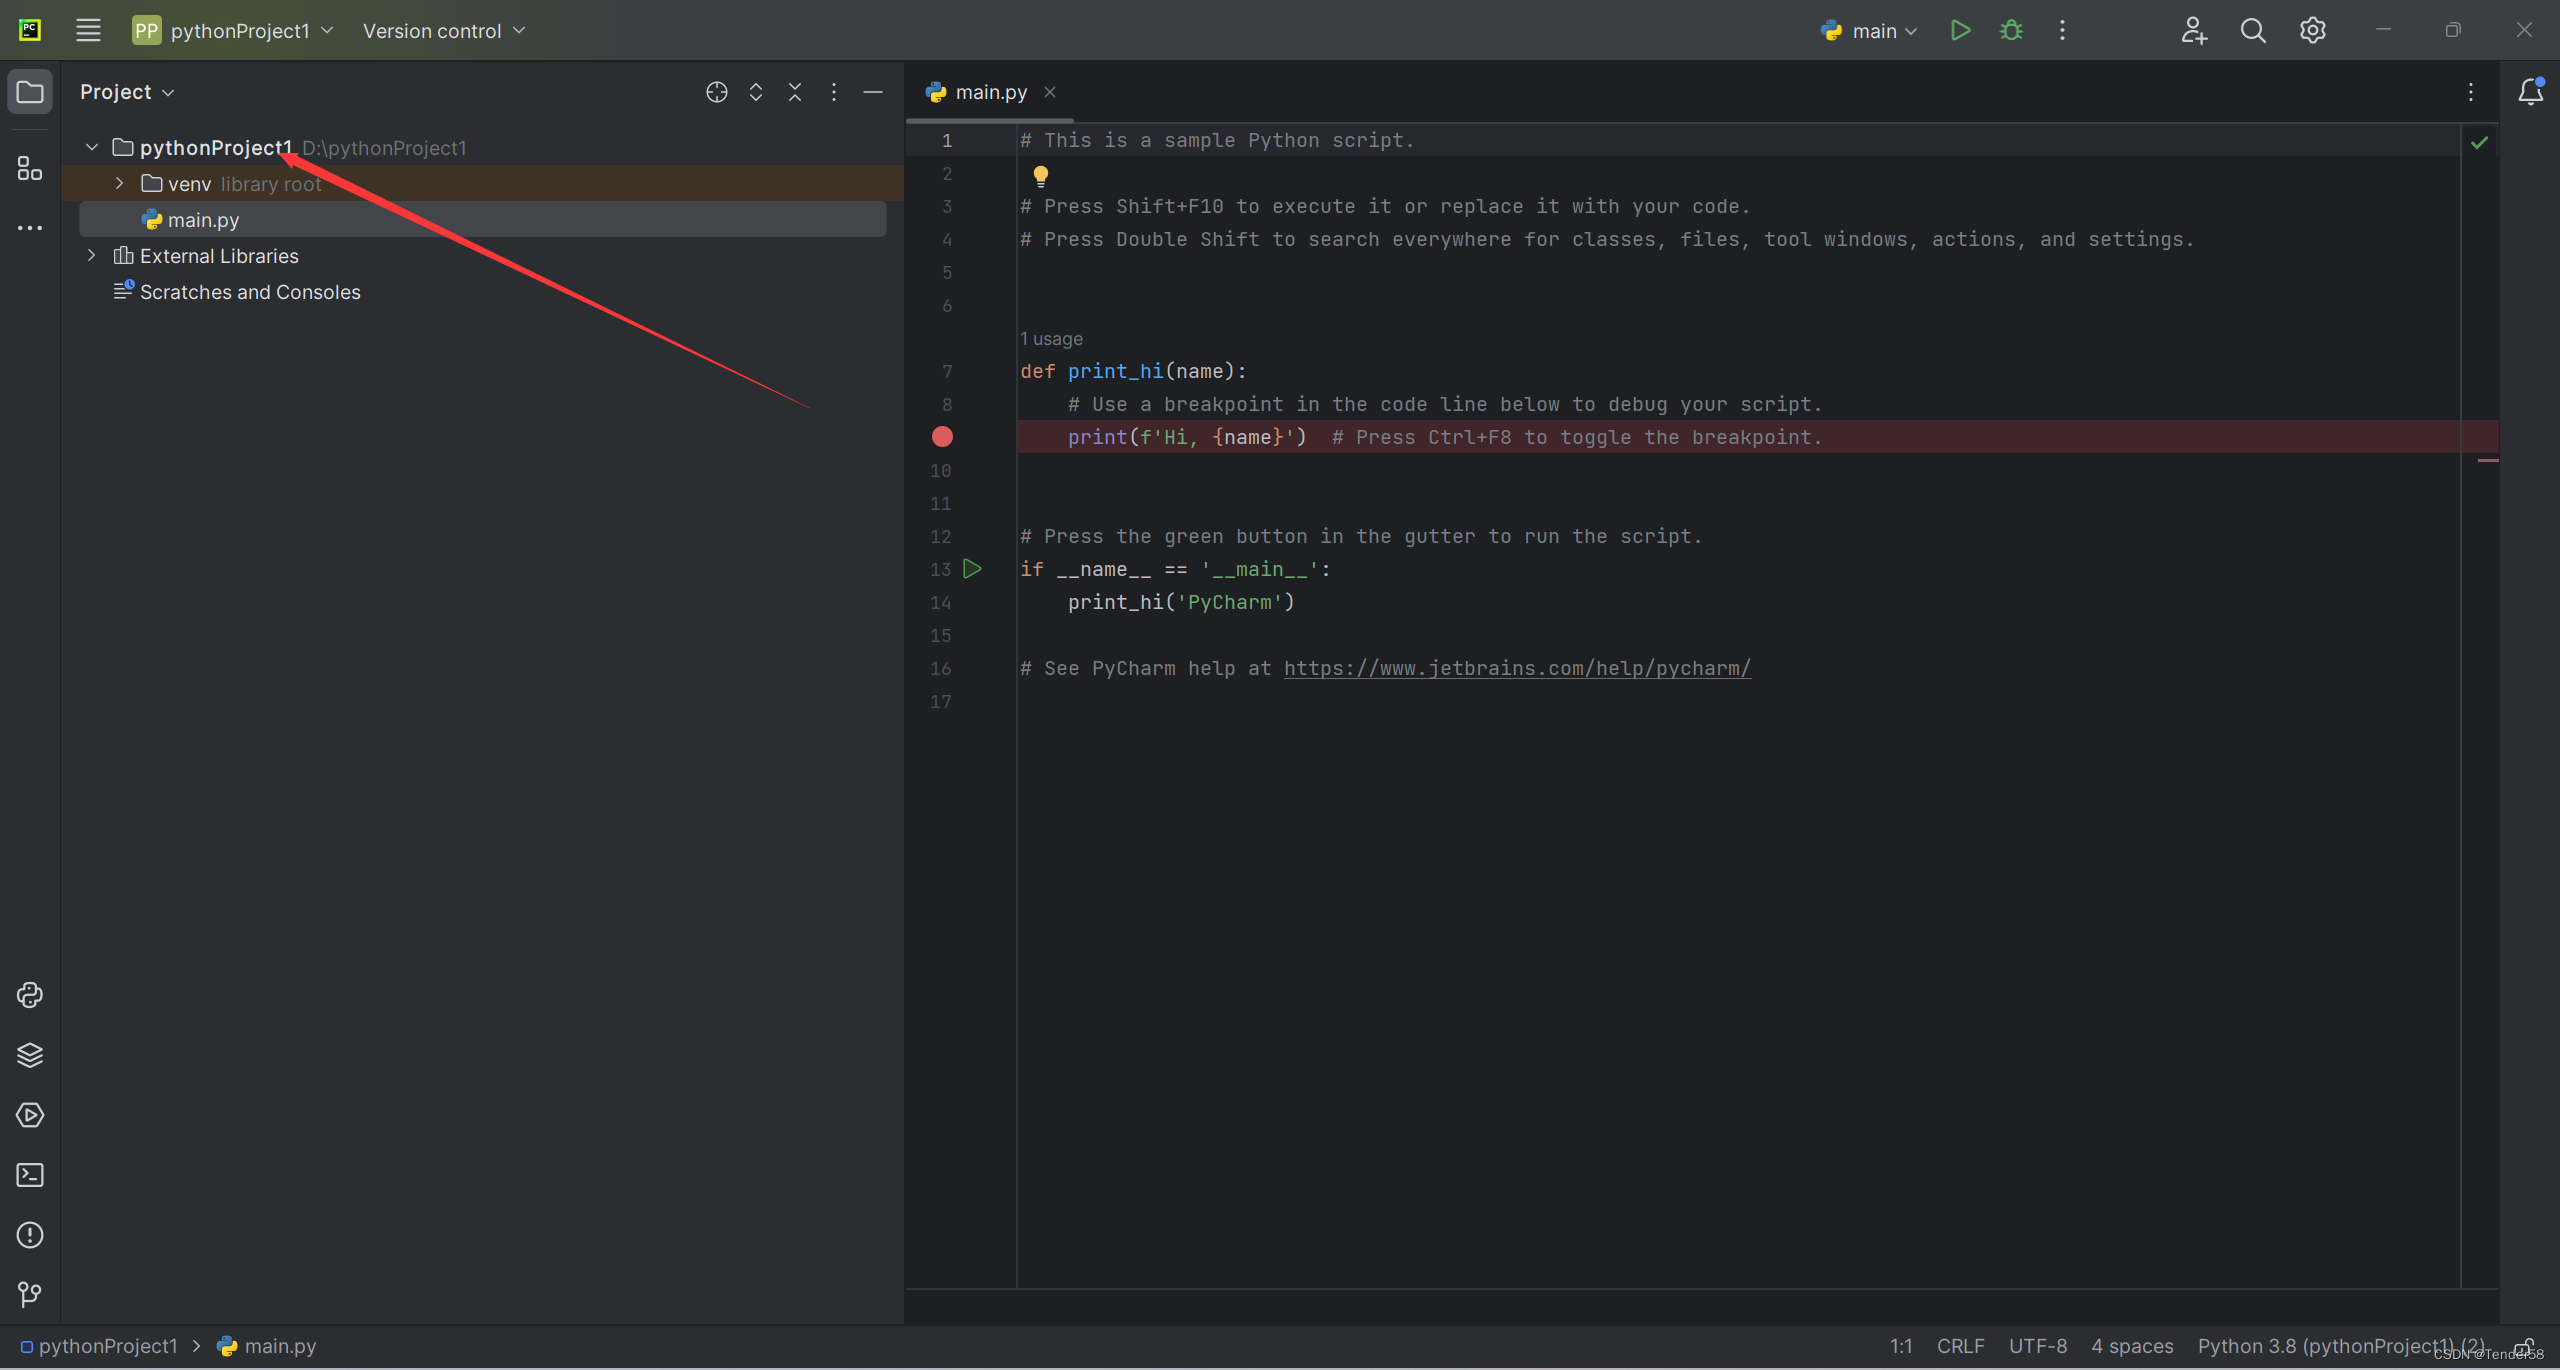
Task: Follow the jetbrains.com/help/pycharm link
Action: (x=1516, y=668)
